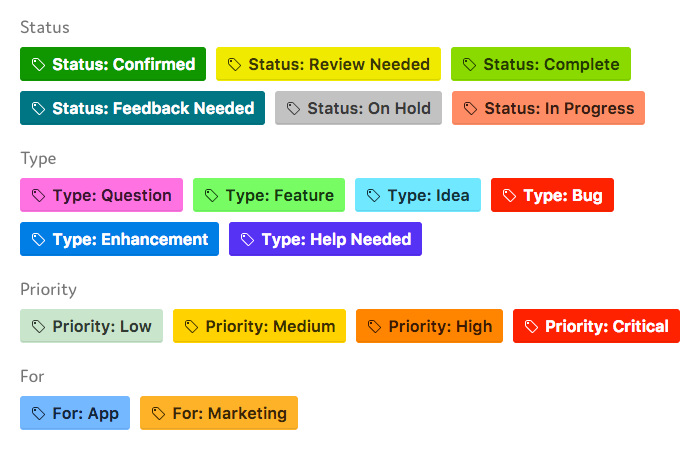The width and height of the screenshot is (700, 450).
Task: Select the Type: Question label
Action: click(101, 195)
